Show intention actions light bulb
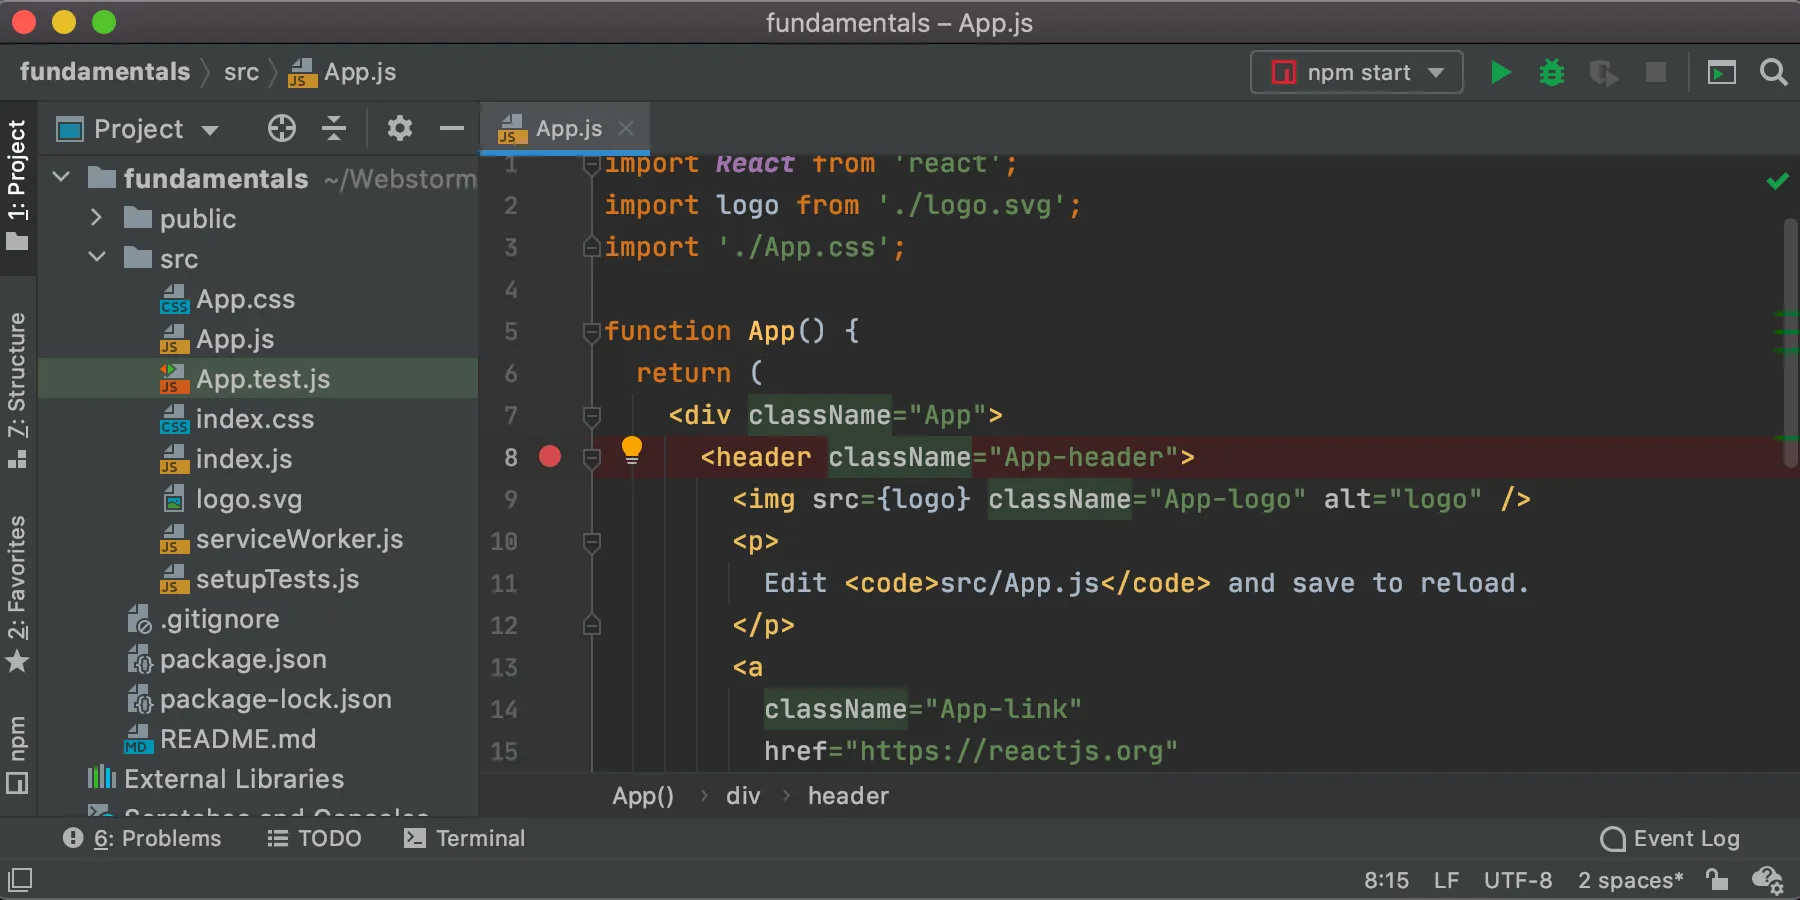Image resolution: width=1800 pixels, height=900 pixels. pos(632,450)
